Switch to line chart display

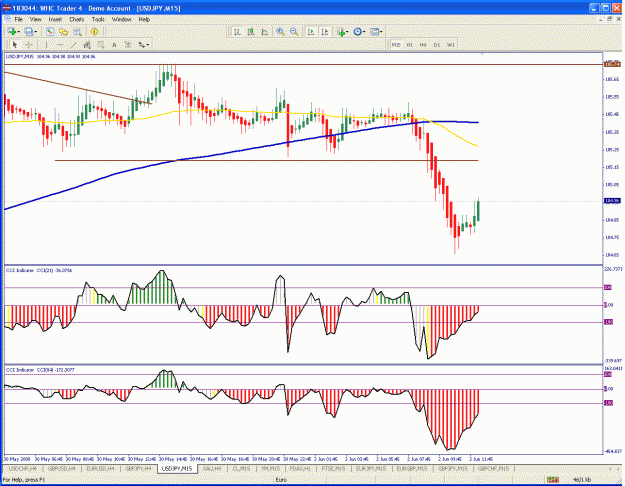pos(264,32)
